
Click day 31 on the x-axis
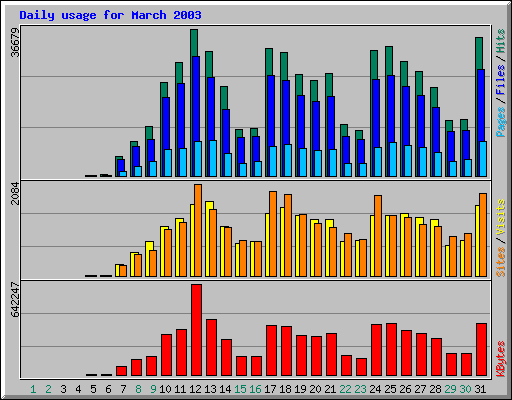480,389
